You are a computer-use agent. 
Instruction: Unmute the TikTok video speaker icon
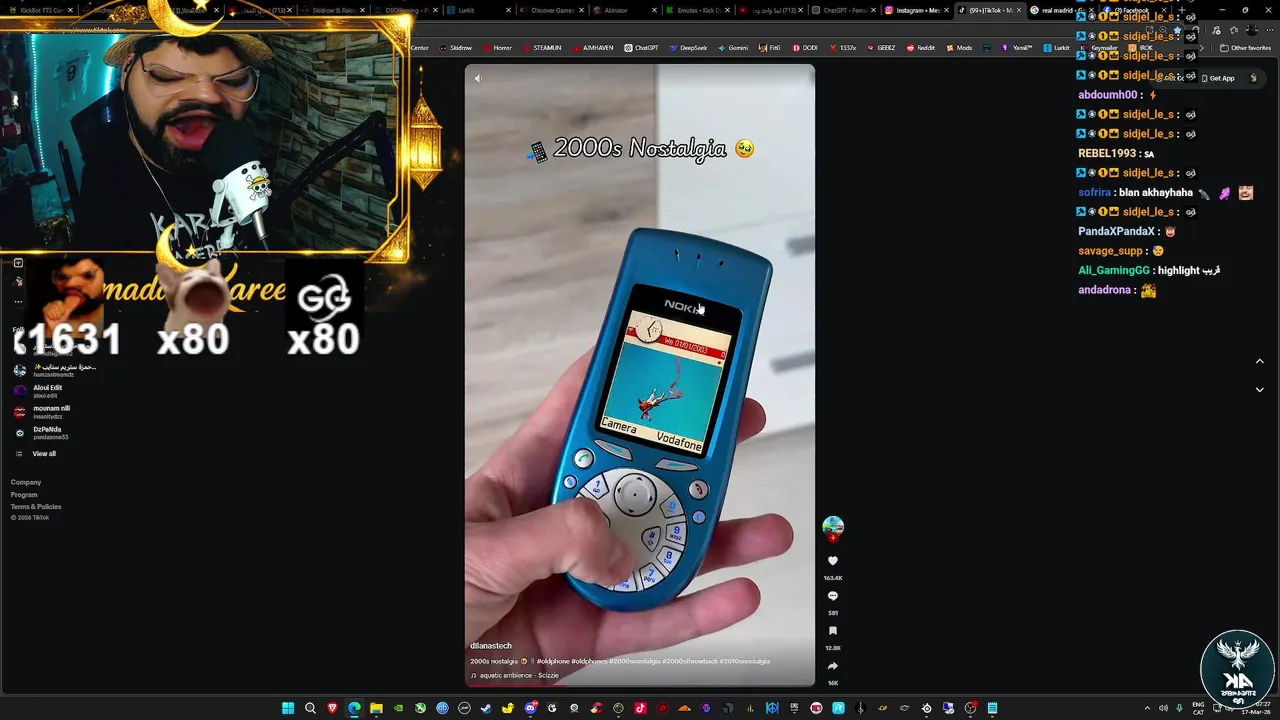[478, 78]
